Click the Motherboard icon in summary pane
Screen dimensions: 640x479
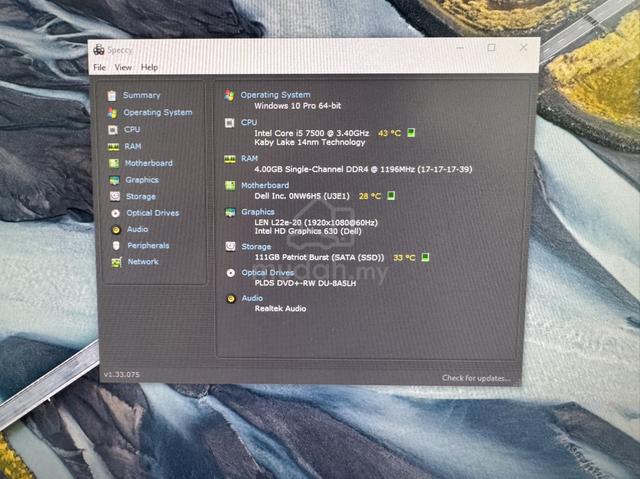[x=230, y=186]
